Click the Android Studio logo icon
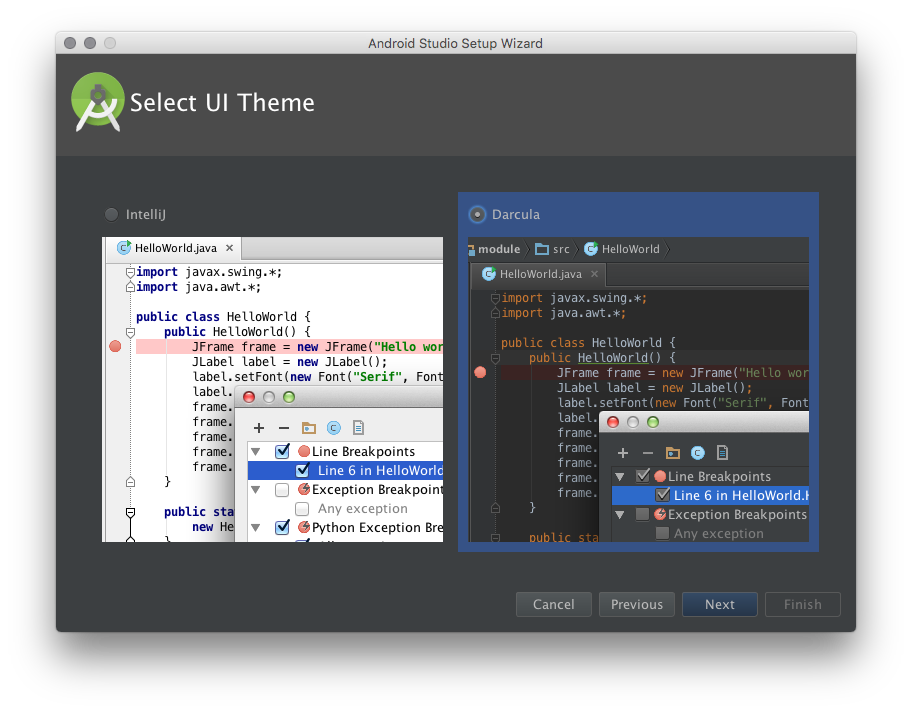 (98, 102)
